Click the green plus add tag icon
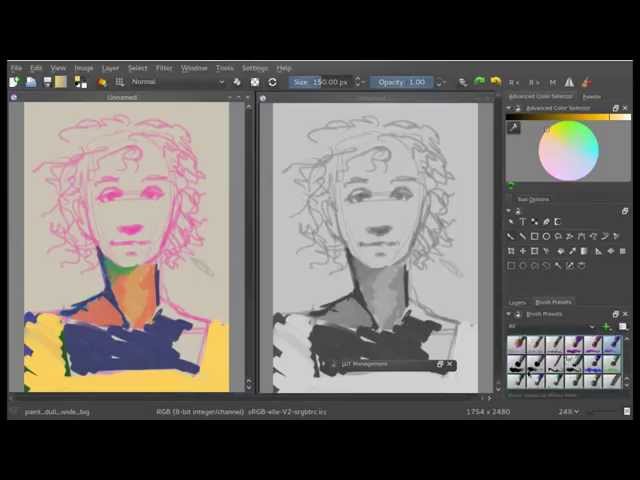Viewport: 640px width, 480px height. click(607, 327)
